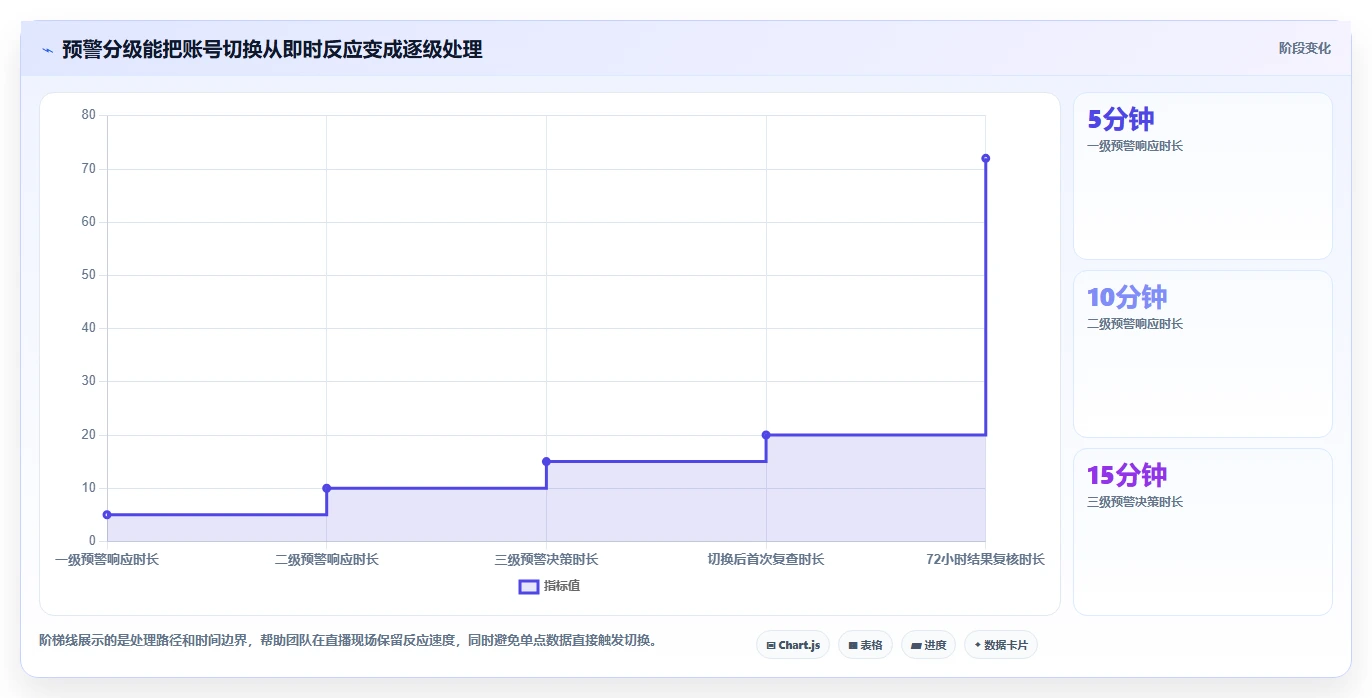The height and width of the screenshot is (698, 1372).
Task: Click the data point for 一级预警响应时长
Action: tap(107, 515)
